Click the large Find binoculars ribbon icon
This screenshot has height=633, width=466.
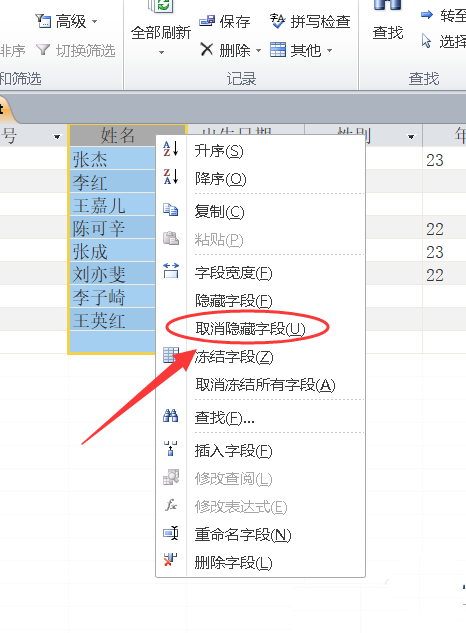click(387, 5)
